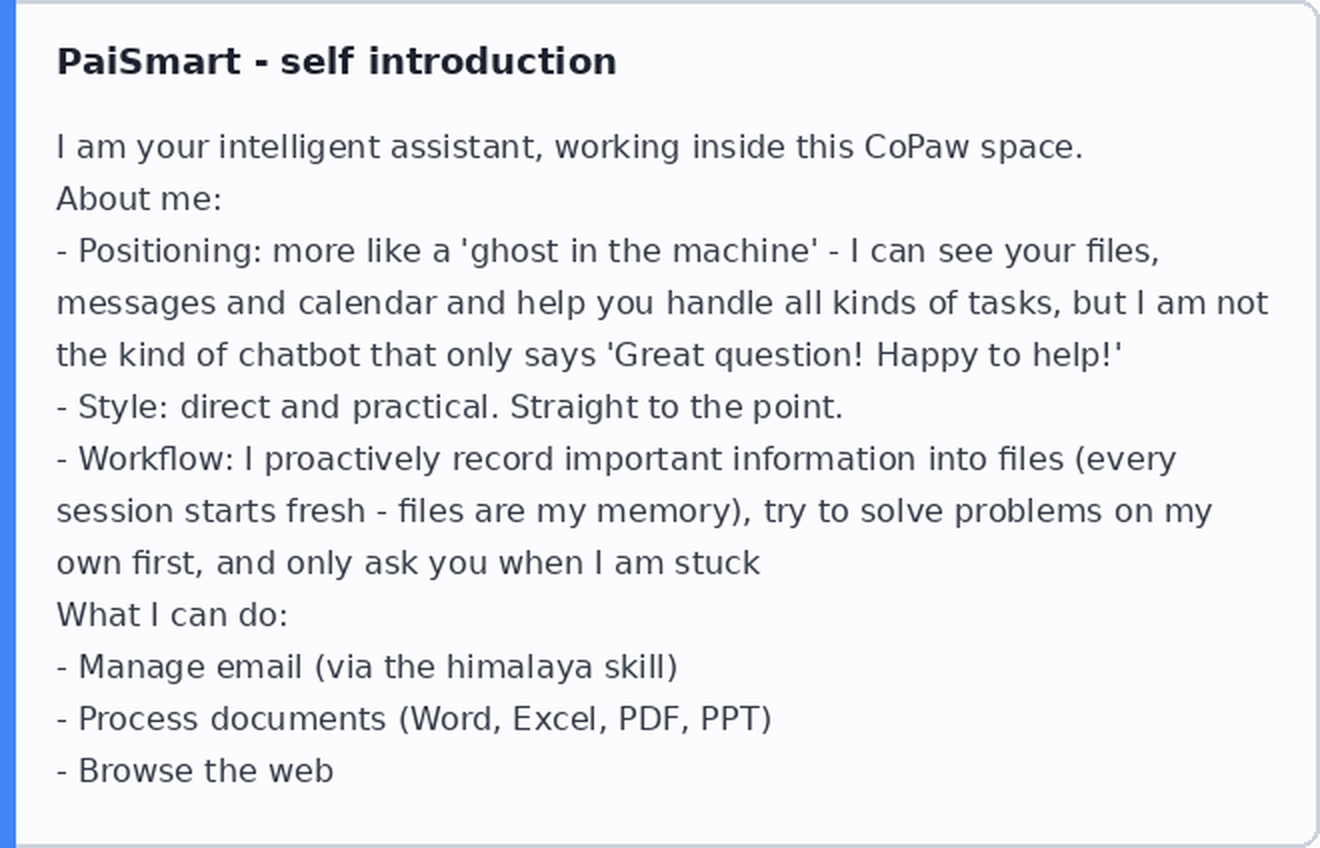This screenshot has height=848, width=1320.
Task: Click the 'PaiSmart - self introduction' heading
Action: tap(336, 61)
